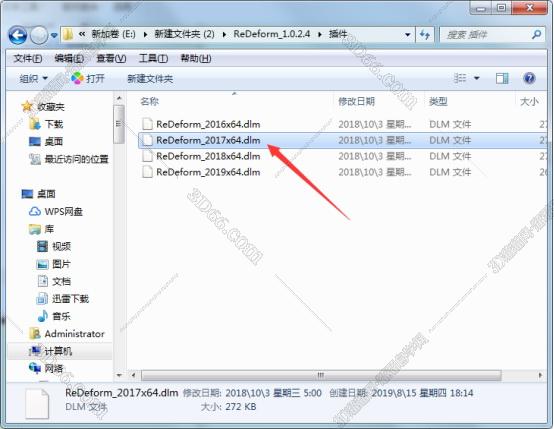
Task: Select file ReDeform_2016x64.dlm
Action: click(x=208, y=124)
